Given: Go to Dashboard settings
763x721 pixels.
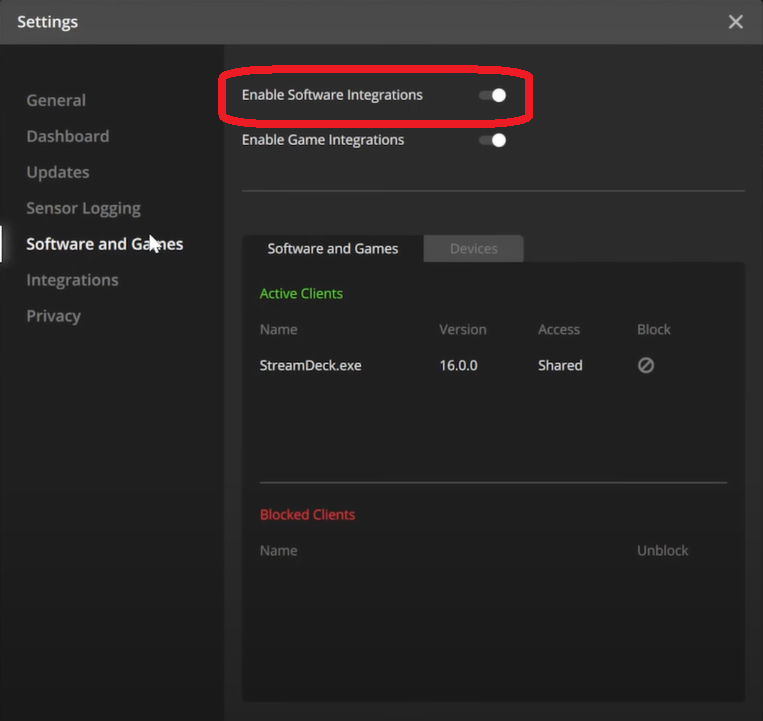Looking at the screenshot, I should (68, 136).
